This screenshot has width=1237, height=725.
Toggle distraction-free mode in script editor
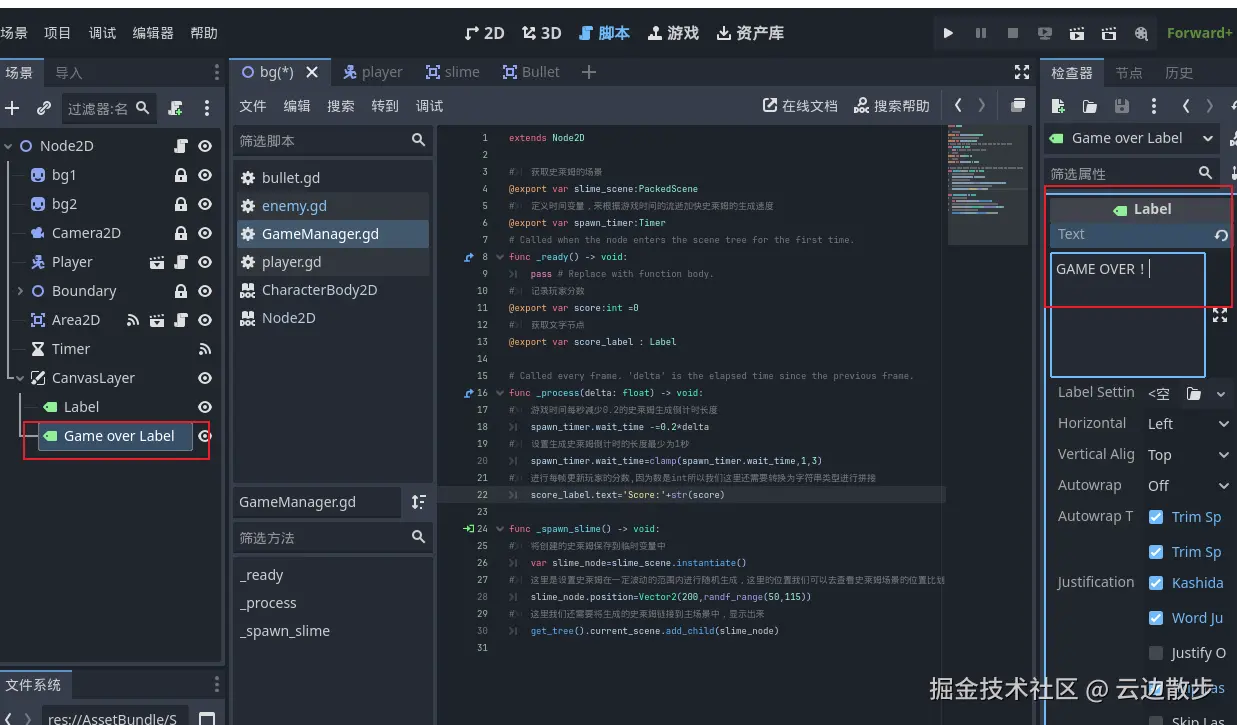1022,72
